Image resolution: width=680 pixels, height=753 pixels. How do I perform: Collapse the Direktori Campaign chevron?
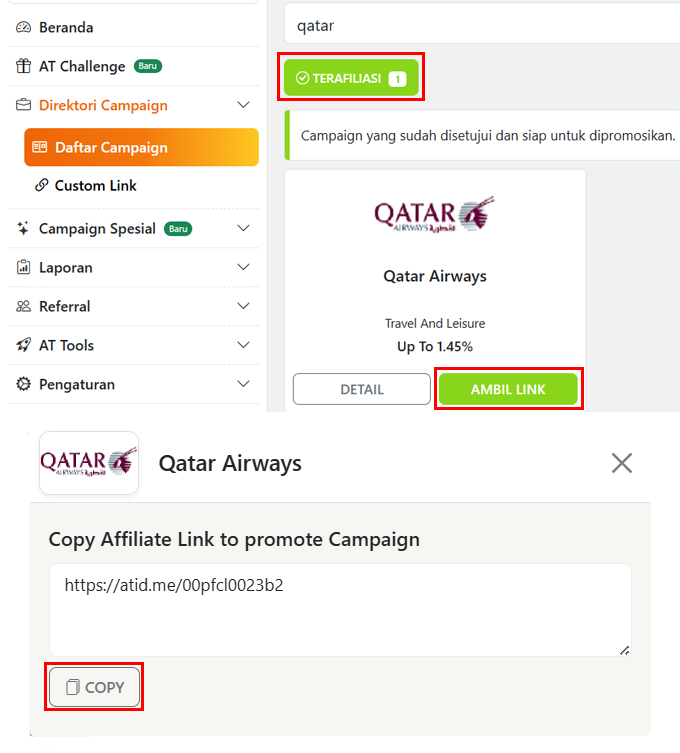[243, 106]
